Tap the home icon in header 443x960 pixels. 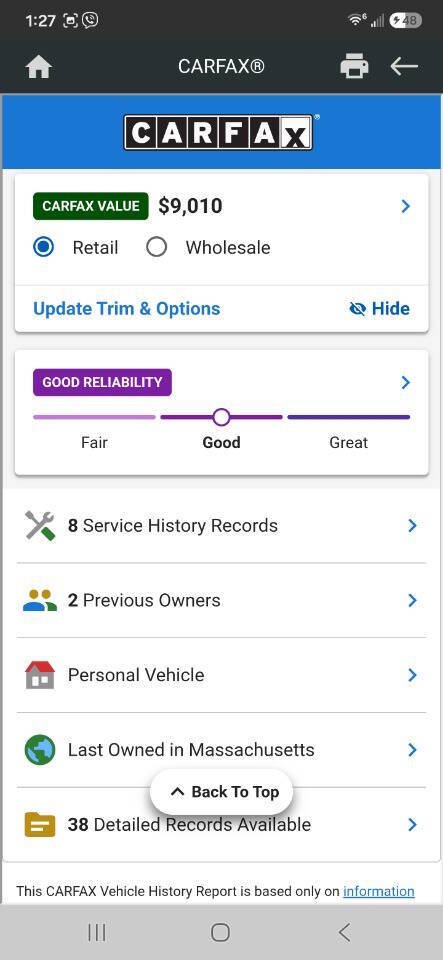[x=38, y=66]
